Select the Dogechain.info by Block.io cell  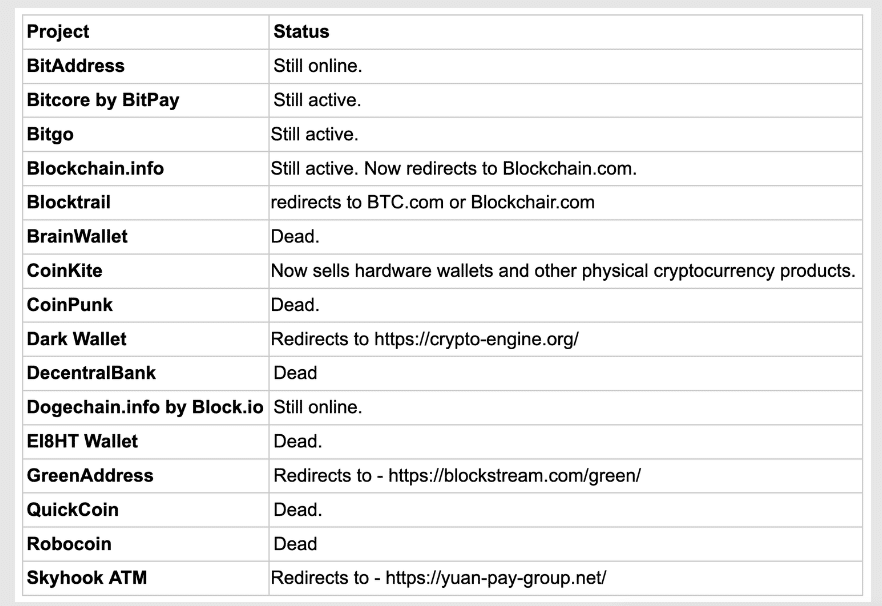tap(145, 407)
